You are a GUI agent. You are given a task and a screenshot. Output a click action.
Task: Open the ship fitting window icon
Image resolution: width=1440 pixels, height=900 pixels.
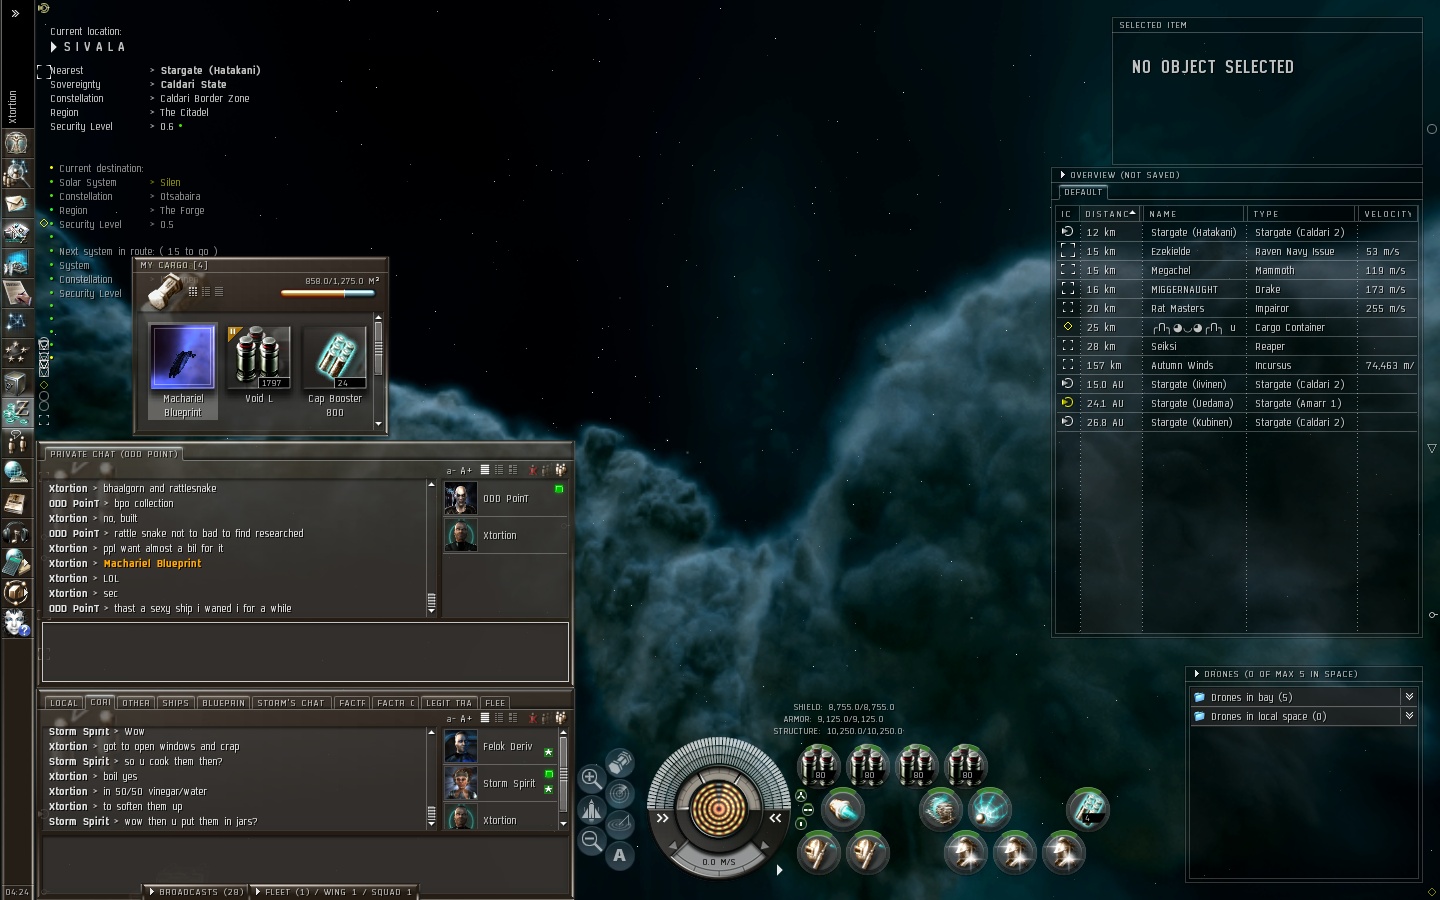(x=16, y=233)
